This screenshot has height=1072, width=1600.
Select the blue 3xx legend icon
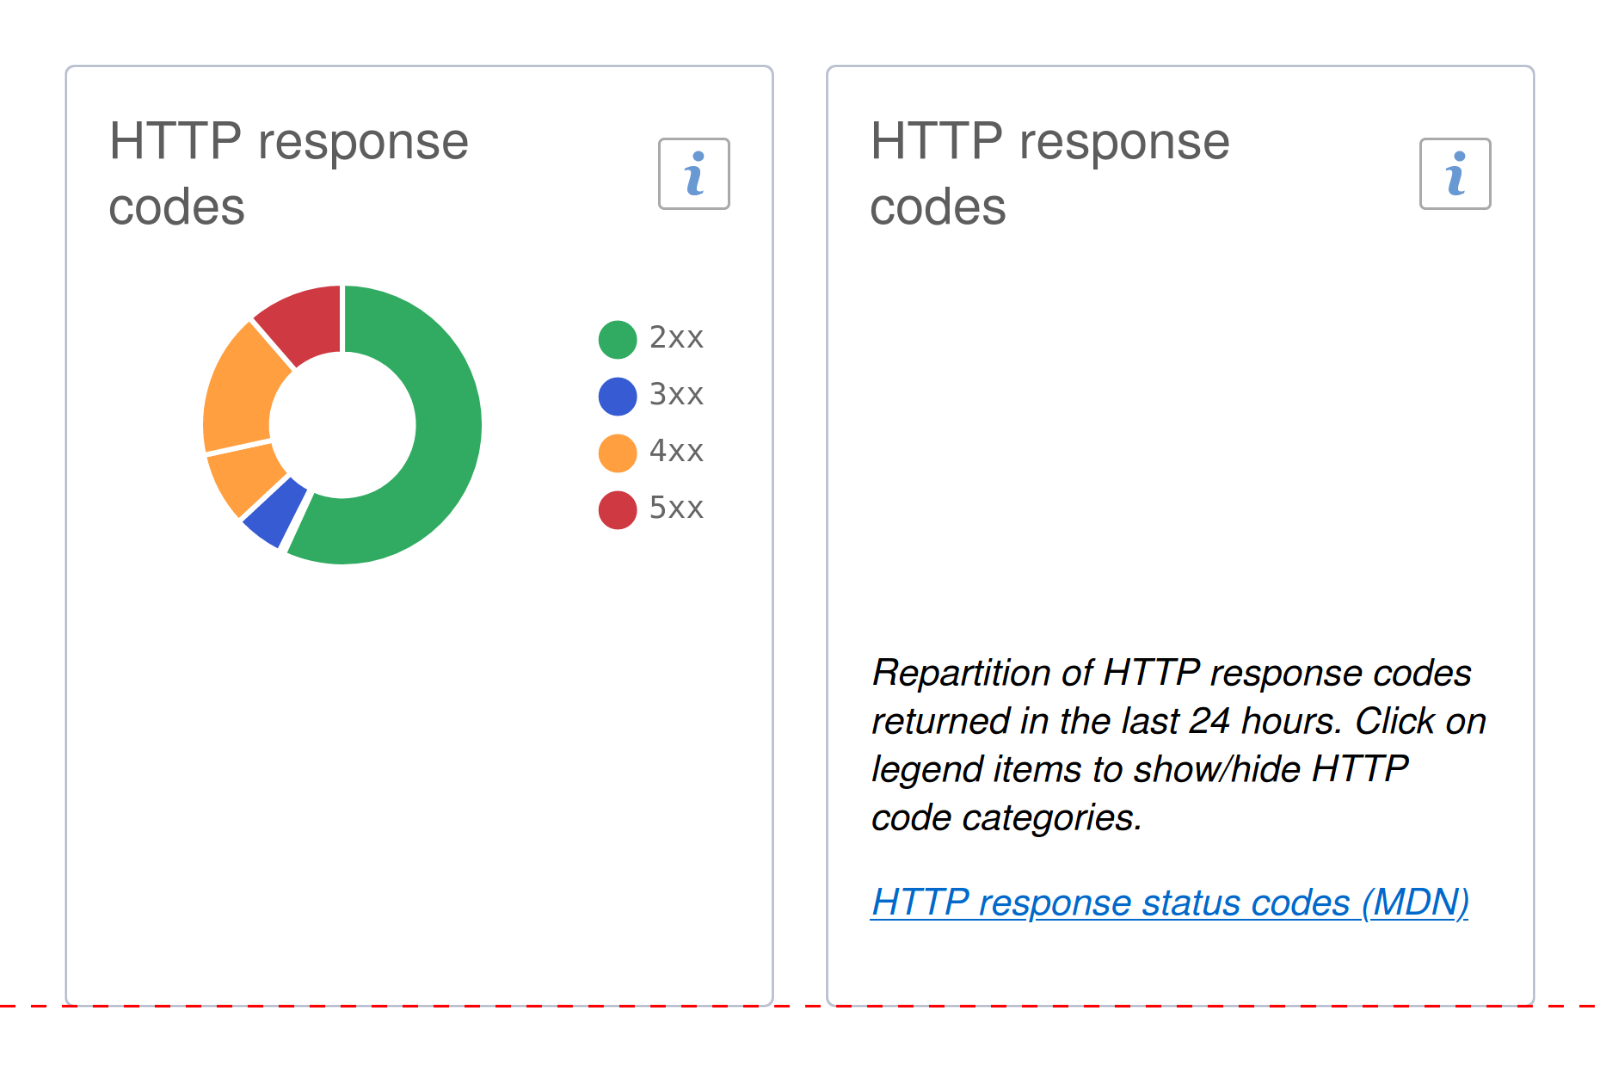[616, 394]
